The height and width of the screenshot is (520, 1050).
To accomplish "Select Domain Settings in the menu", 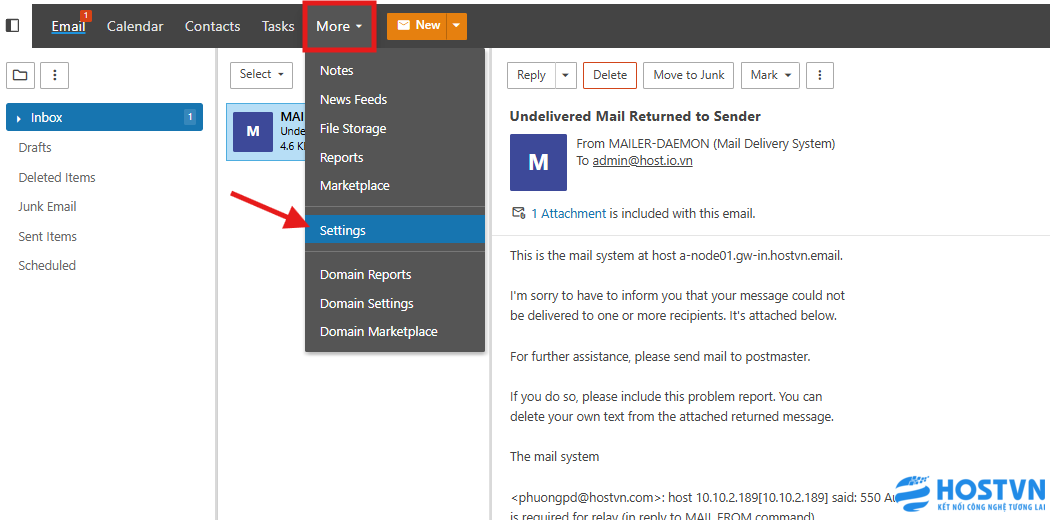I will click(x=366, y=303).
